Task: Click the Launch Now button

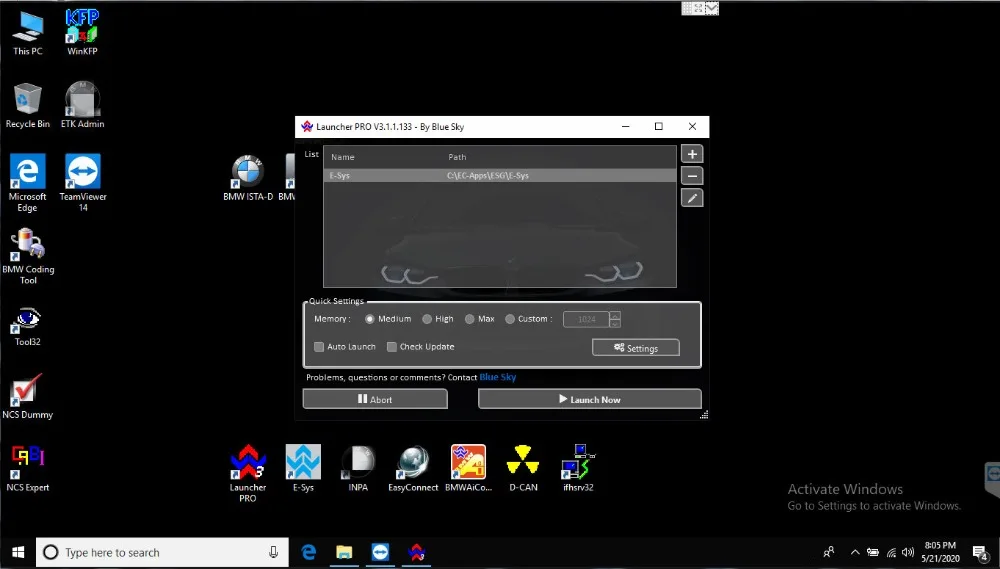Action: pyautogui.click(x=590, y=399)
